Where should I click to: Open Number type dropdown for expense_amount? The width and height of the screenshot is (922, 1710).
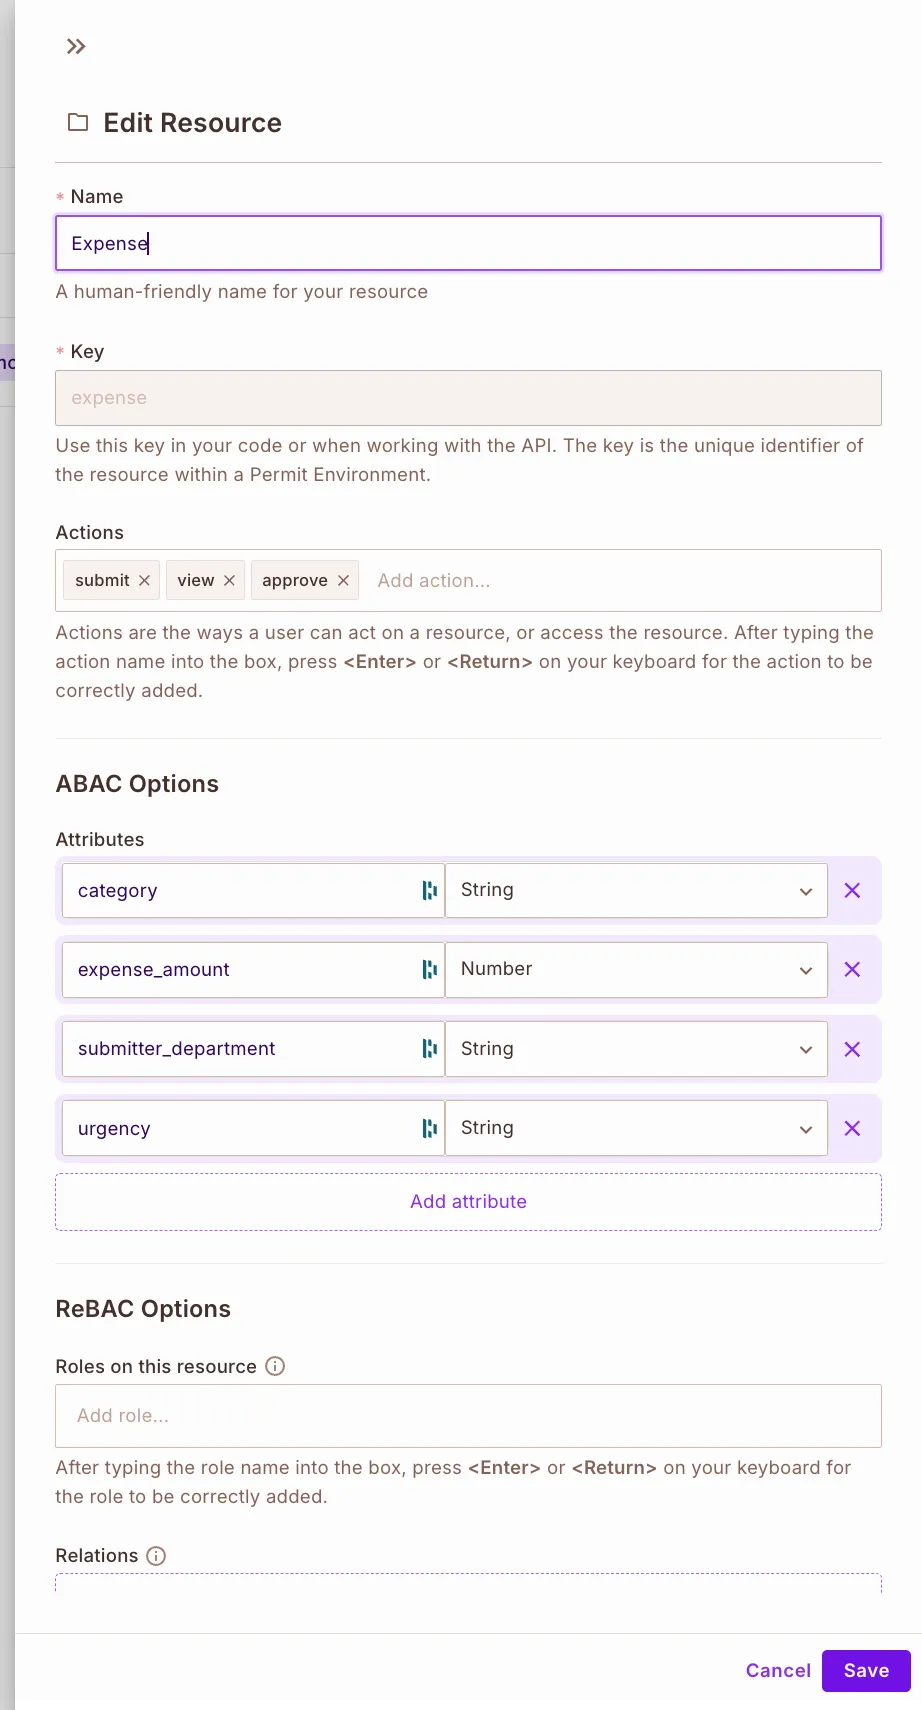636,969
